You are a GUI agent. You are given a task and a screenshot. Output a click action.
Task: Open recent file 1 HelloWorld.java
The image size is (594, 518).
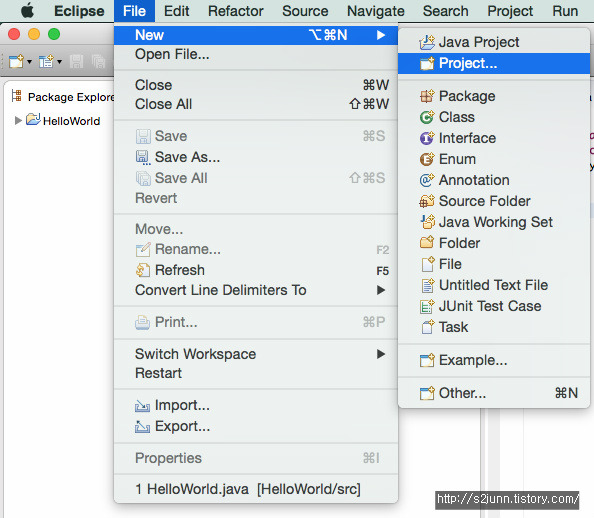256,489
